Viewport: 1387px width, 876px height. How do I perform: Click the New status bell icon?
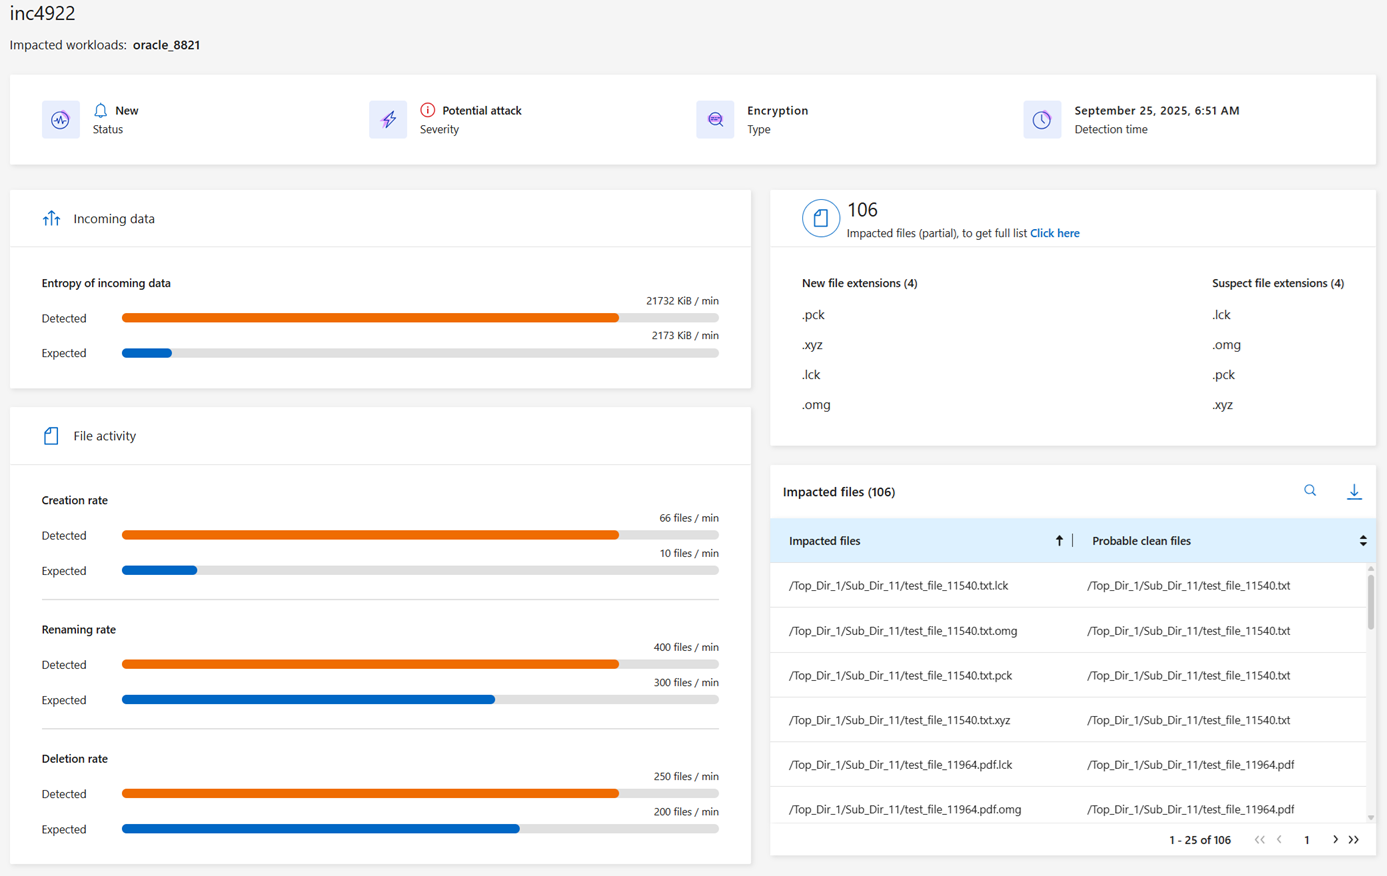tap(100, 110)
